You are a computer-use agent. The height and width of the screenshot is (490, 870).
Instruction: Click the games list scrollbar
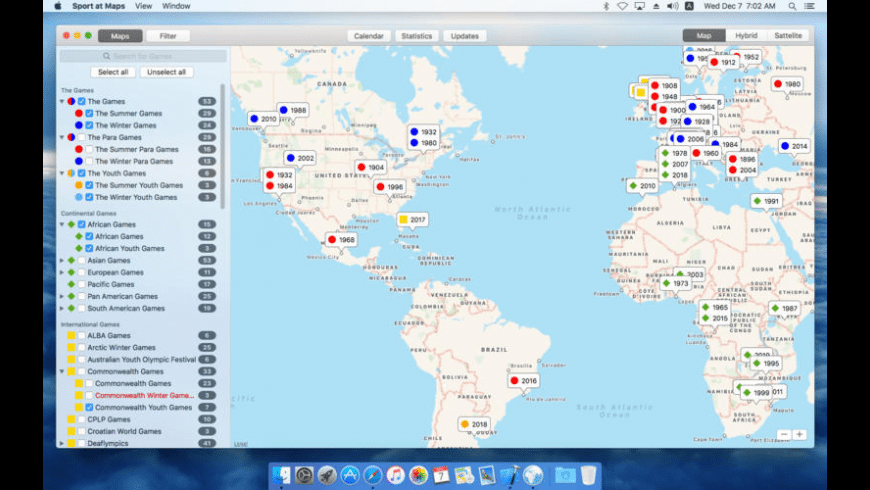[x=223, y=147]
